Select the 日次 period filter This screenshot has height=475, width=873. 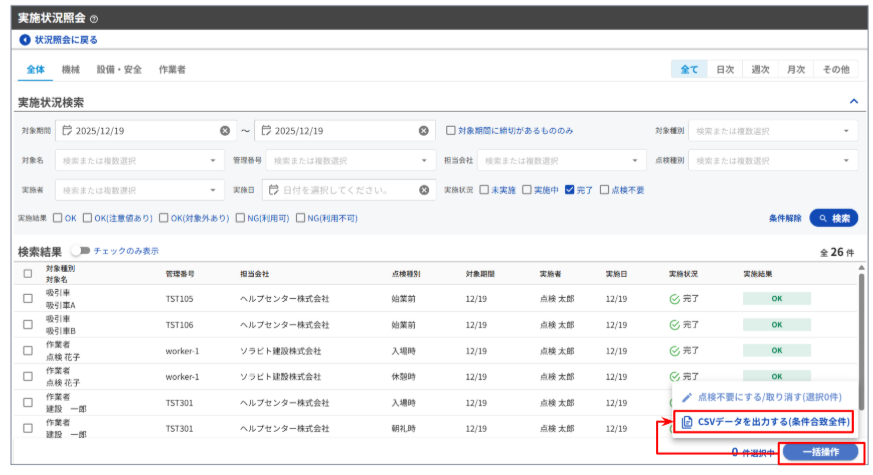pyautogui.click(x=725, y=70)
